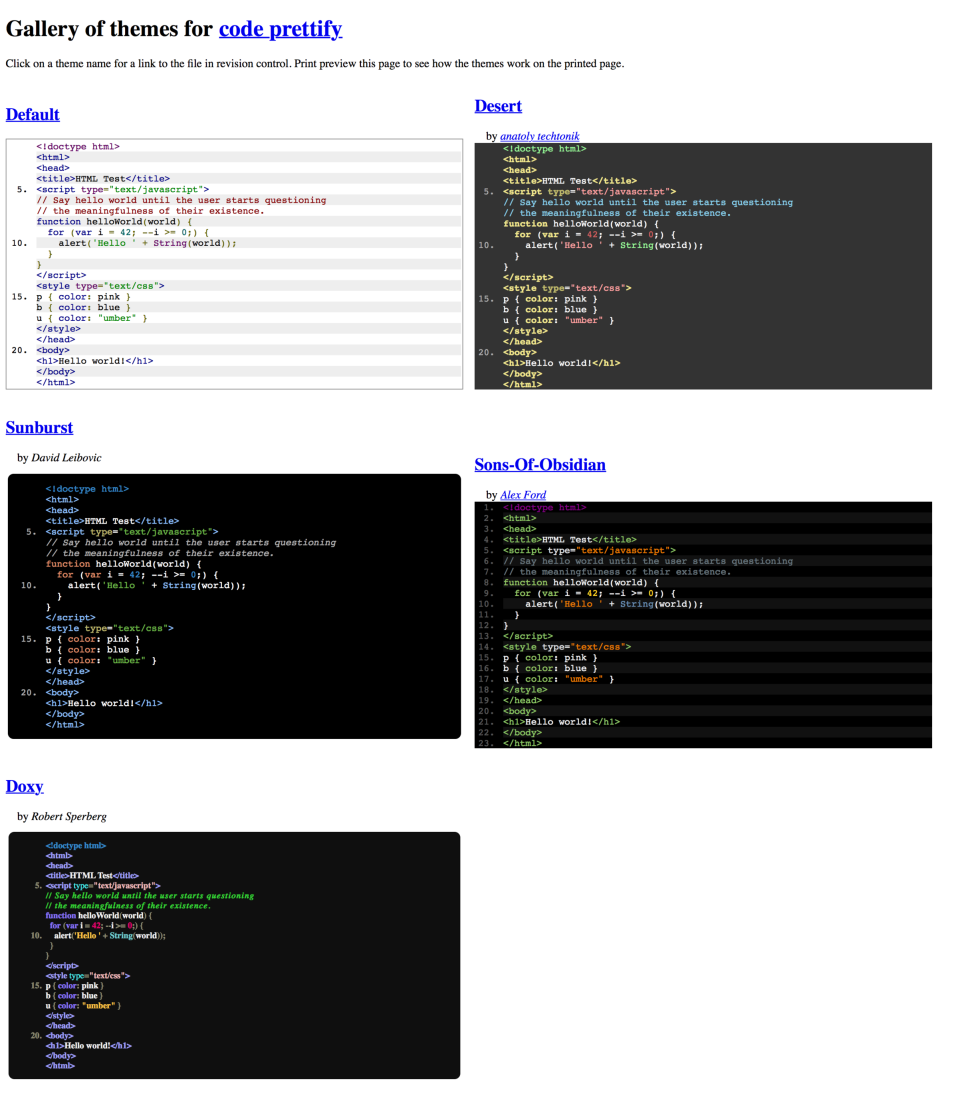Click 'u { color: "umber" }' in Sunburst sample
Screen dimensions: 966x1107
click(x=101, y=660)
